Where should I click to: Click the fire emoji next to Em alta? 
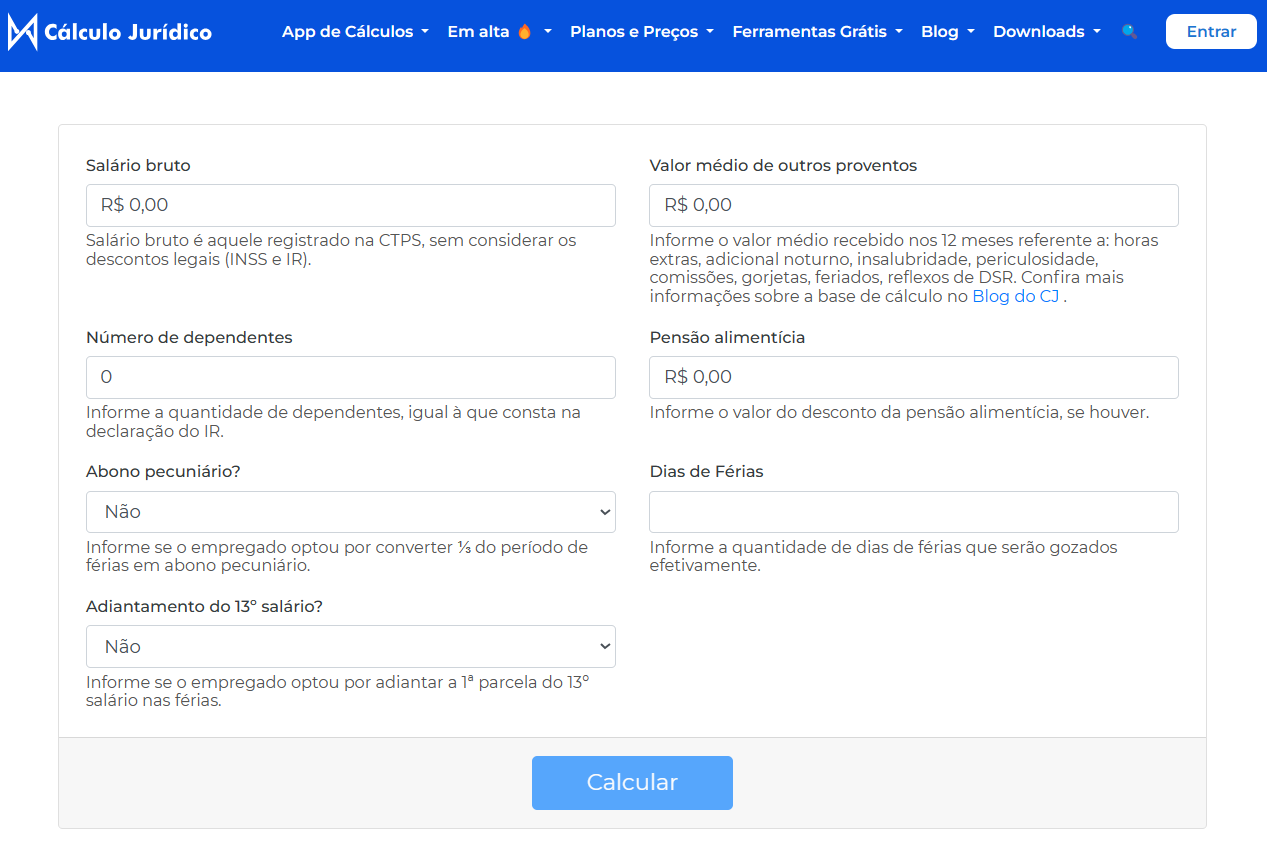526,31
